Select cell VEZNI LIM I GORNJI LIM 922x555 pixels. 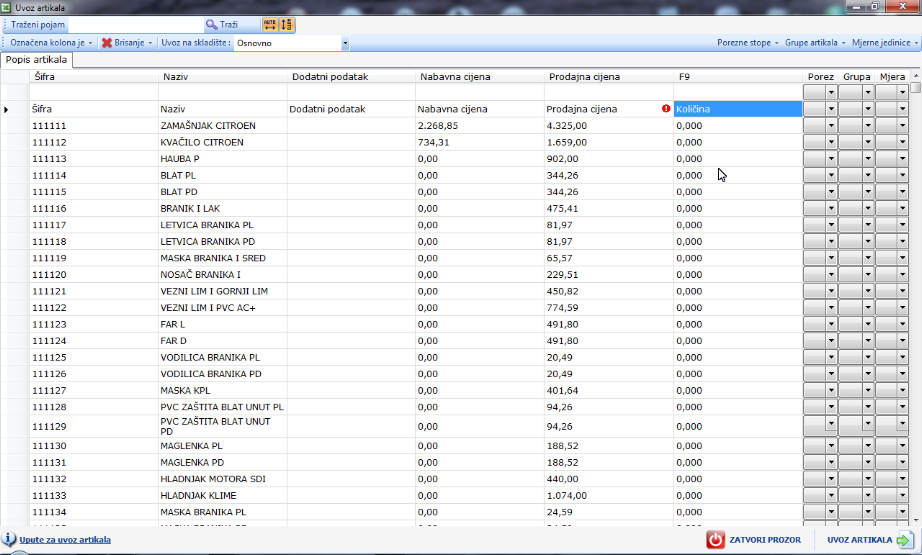pos(223,291)
